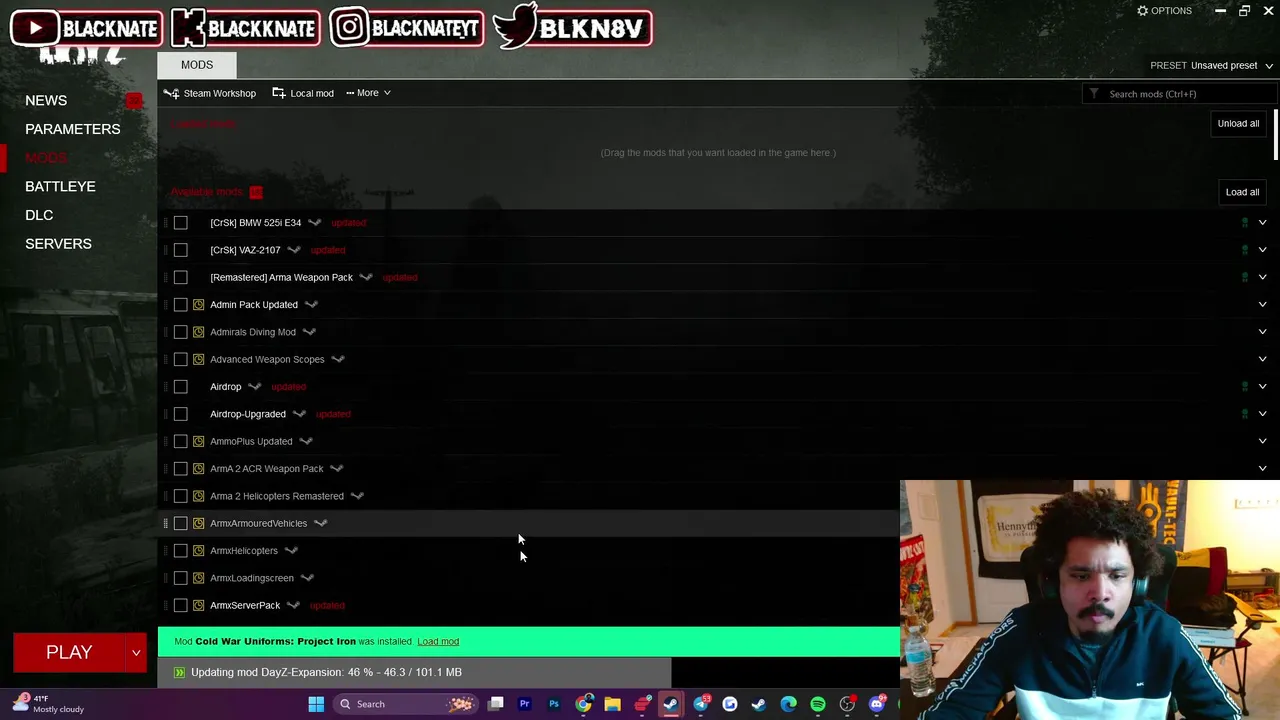Screen dimensions: 1280x720
Task: Tick ArmxServerPack checkbox
Action: (180, 605)
